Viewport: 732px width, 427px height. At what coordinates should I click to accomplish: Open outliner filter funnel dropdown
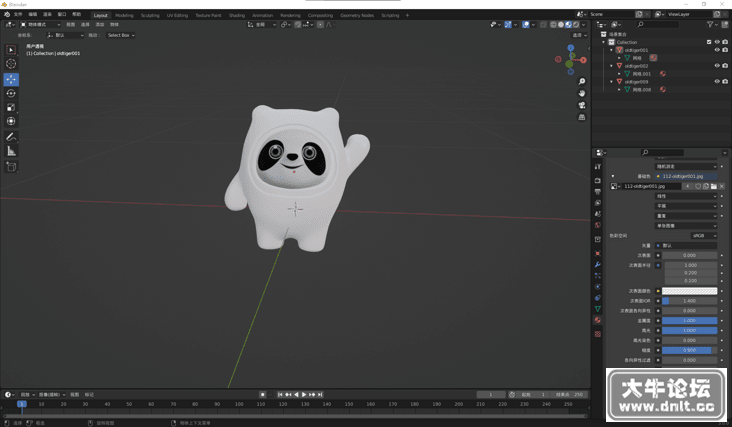[712, 24]
